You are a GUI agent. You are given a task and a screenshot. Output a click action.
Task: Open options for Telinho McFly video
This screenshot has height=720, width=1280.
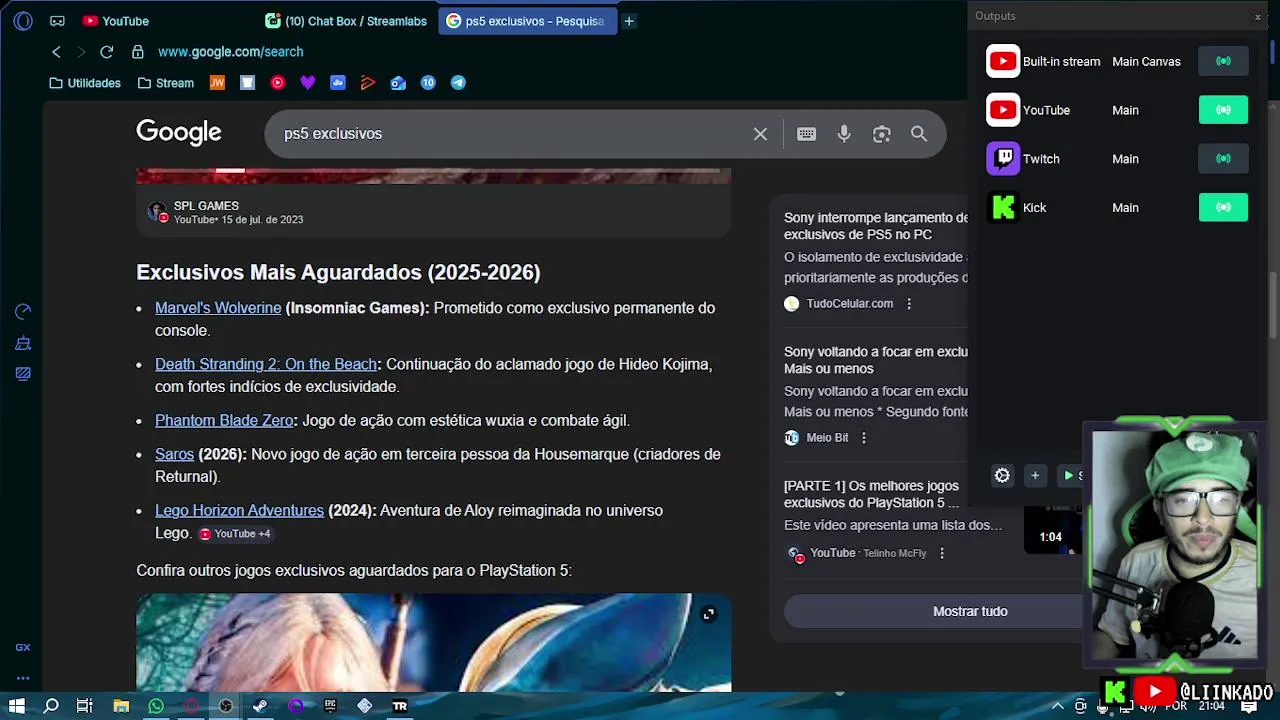click(x=941, y=553)
